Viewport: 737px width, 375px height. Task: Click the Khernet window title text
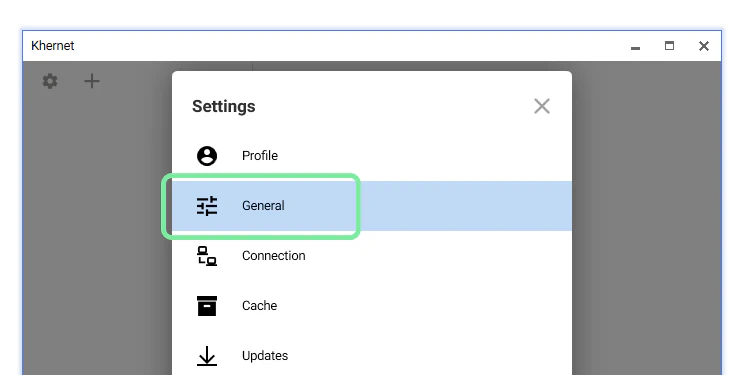pos(53,46)
